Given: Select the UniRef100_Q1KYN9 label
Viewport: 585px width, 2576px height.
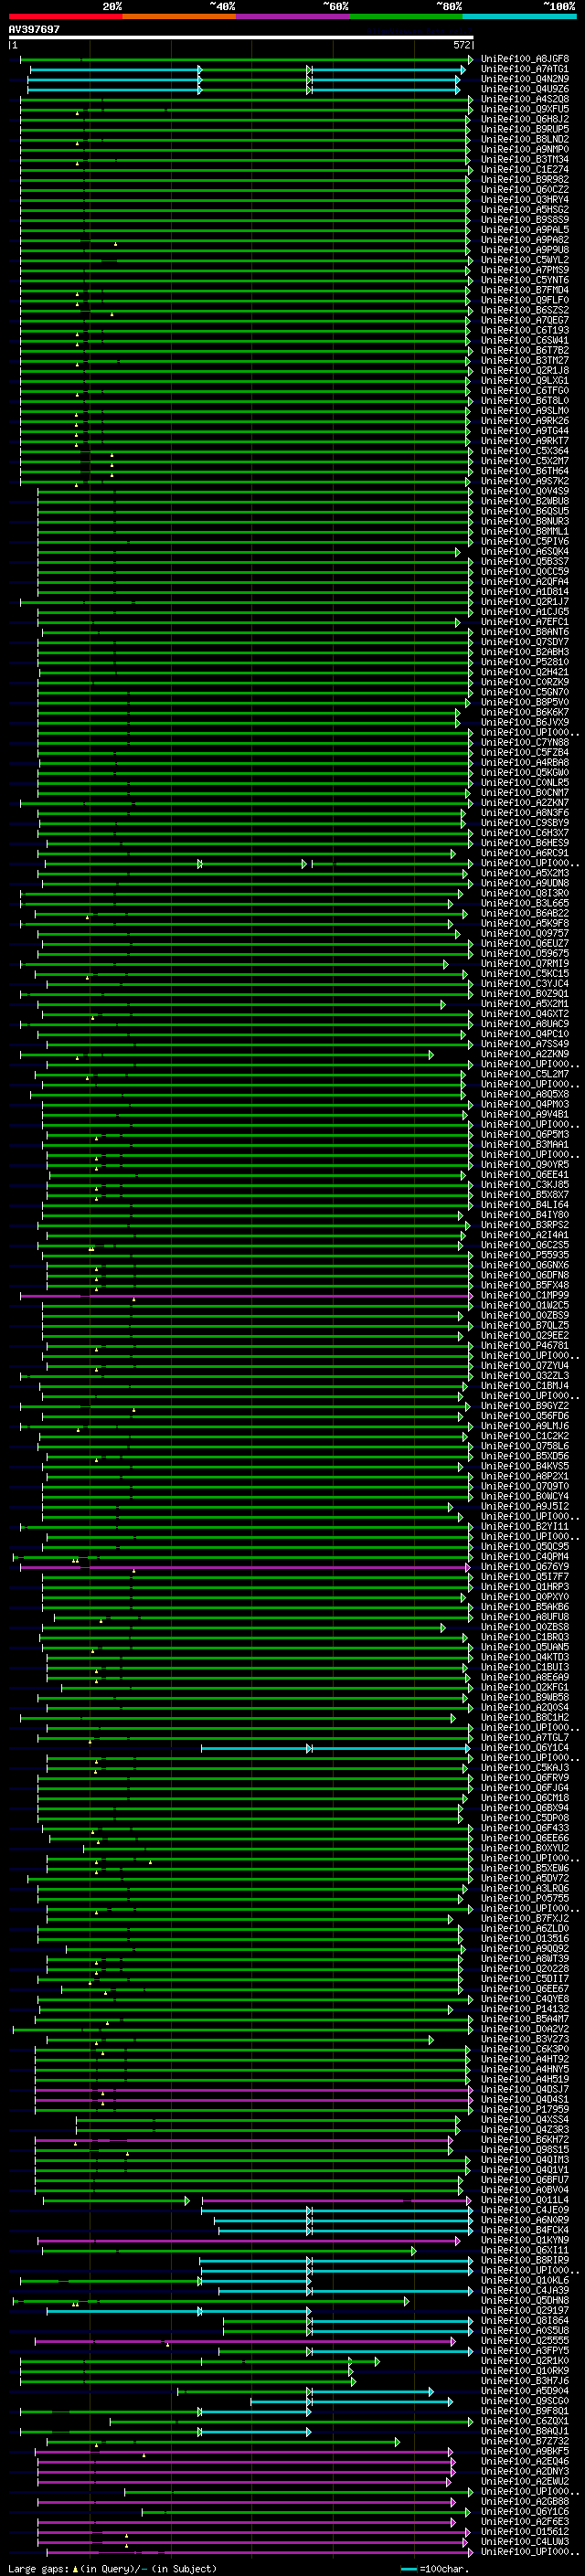Looking at the screenshot, I should coord(525,2240).
